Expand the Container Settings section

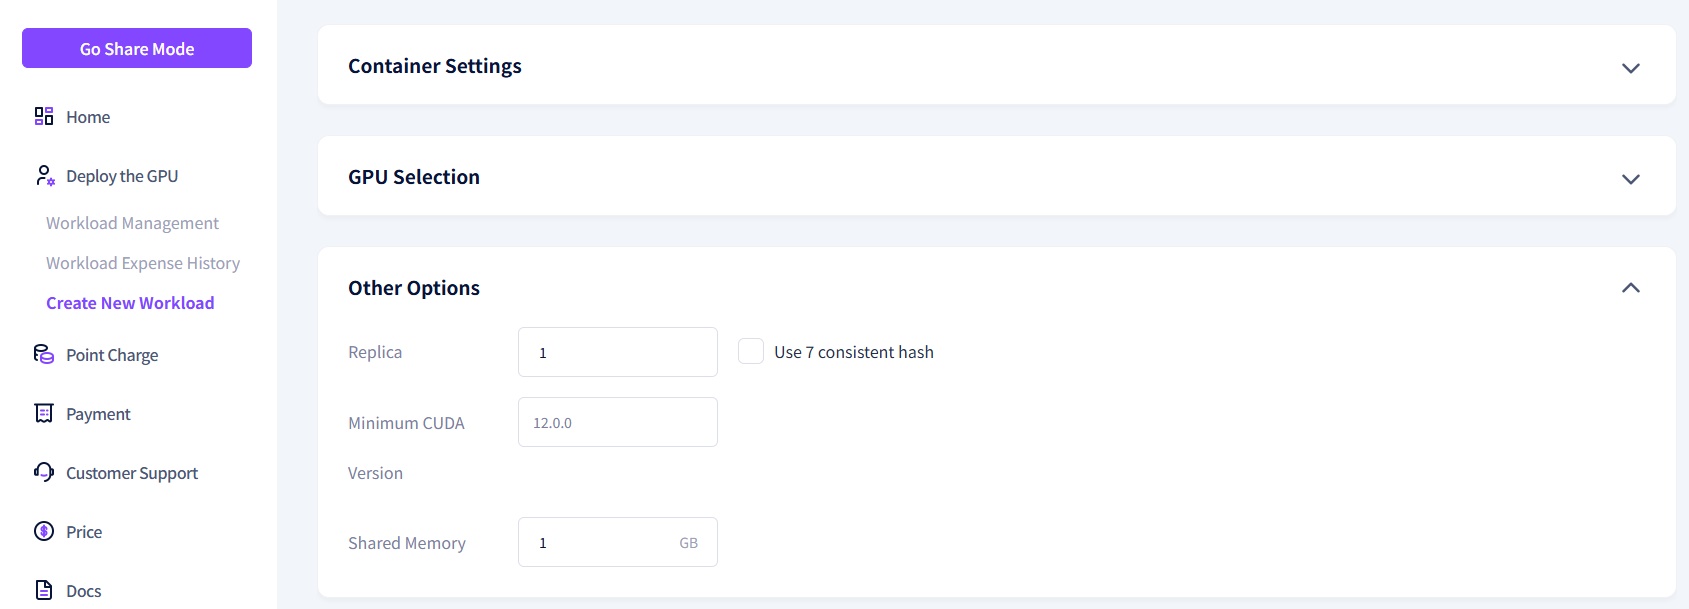pyautogui.click(x=1630, y=68)
